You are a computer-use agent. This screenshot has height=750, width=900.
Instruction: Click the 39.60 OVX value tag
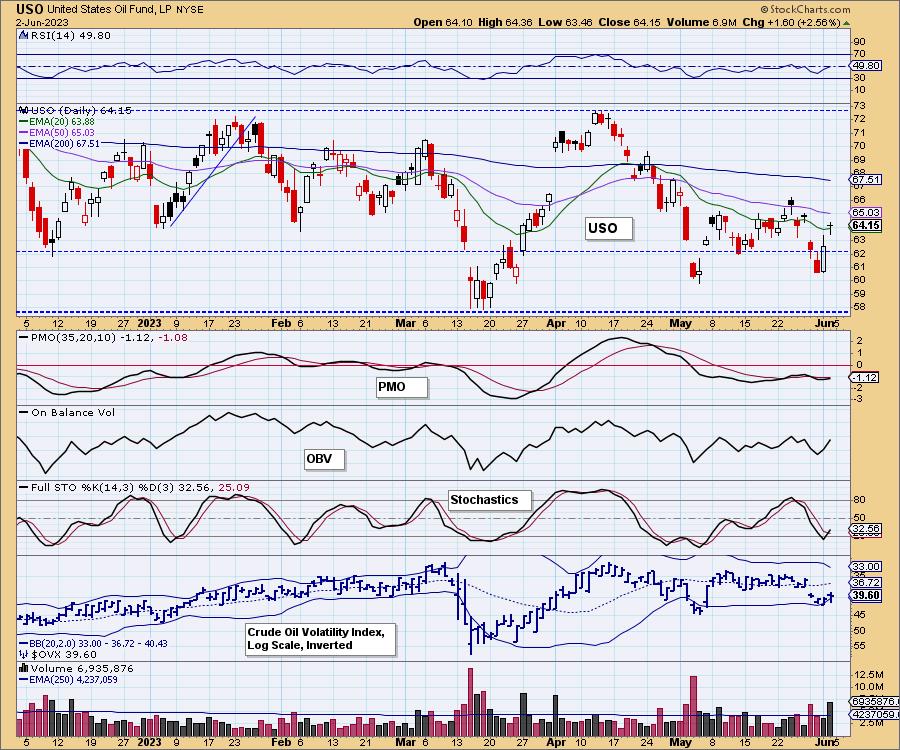click(x=866, y=595)
